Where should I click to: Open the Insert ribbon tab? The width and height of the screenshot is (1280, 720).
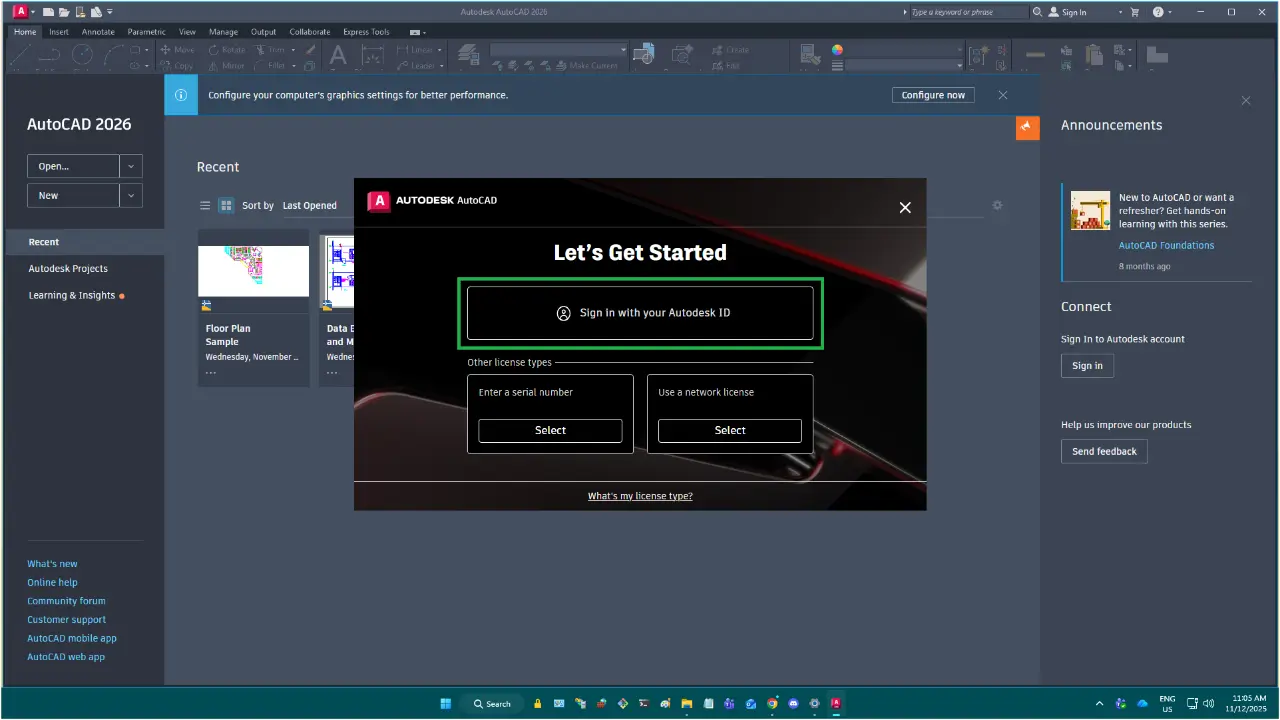point(59,32)
